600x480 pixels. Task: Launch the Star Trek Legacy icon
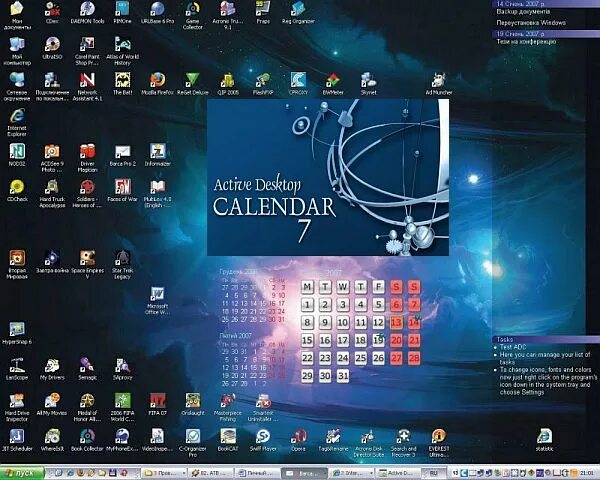point(122,264)
